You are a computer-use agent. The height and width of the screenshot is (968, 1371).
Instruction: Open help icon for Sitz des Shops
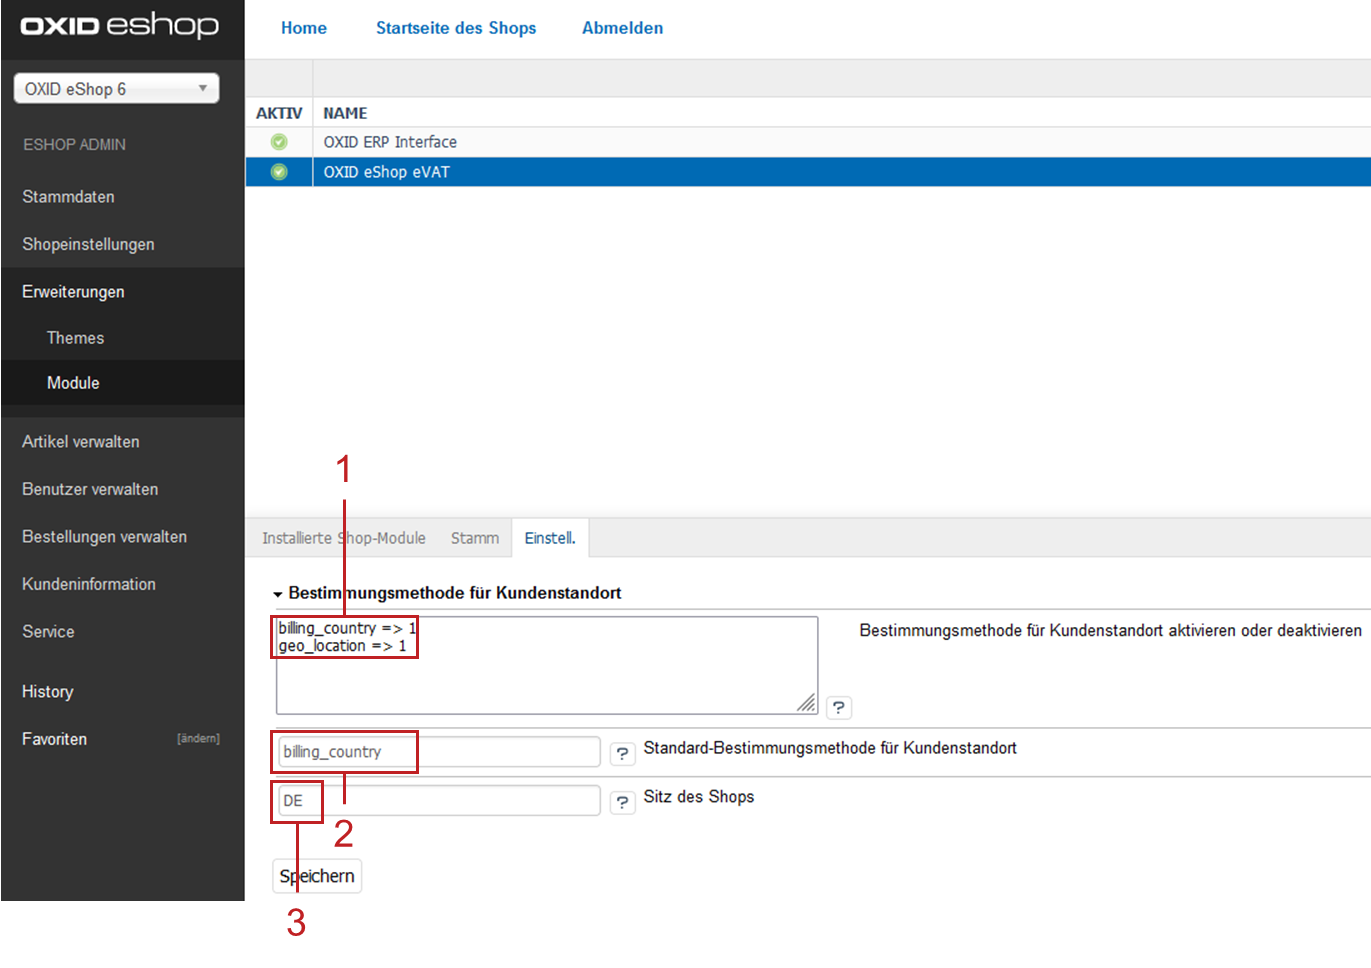tap(622, 802)
